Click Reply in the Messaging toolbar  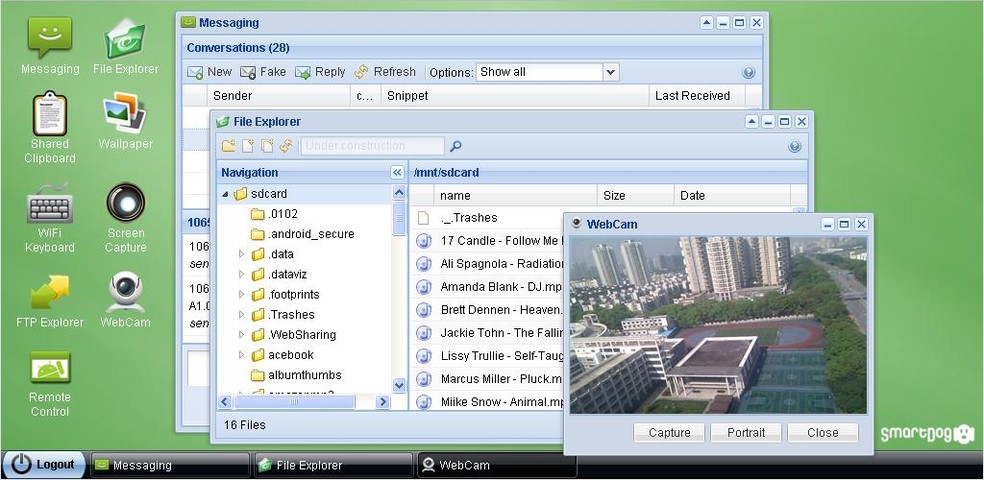(320, 72)
